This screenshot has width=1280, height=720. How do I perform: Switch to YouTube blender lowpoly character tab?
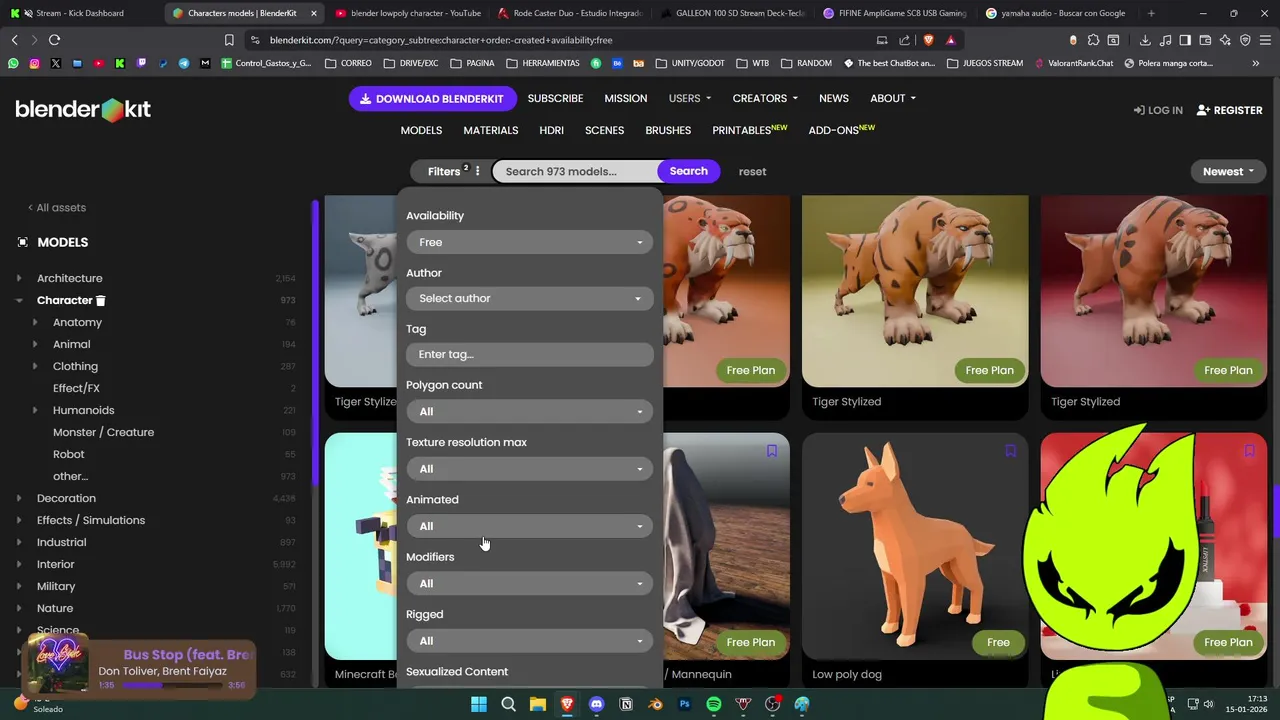pyautogui.click(x=407, y=13)
